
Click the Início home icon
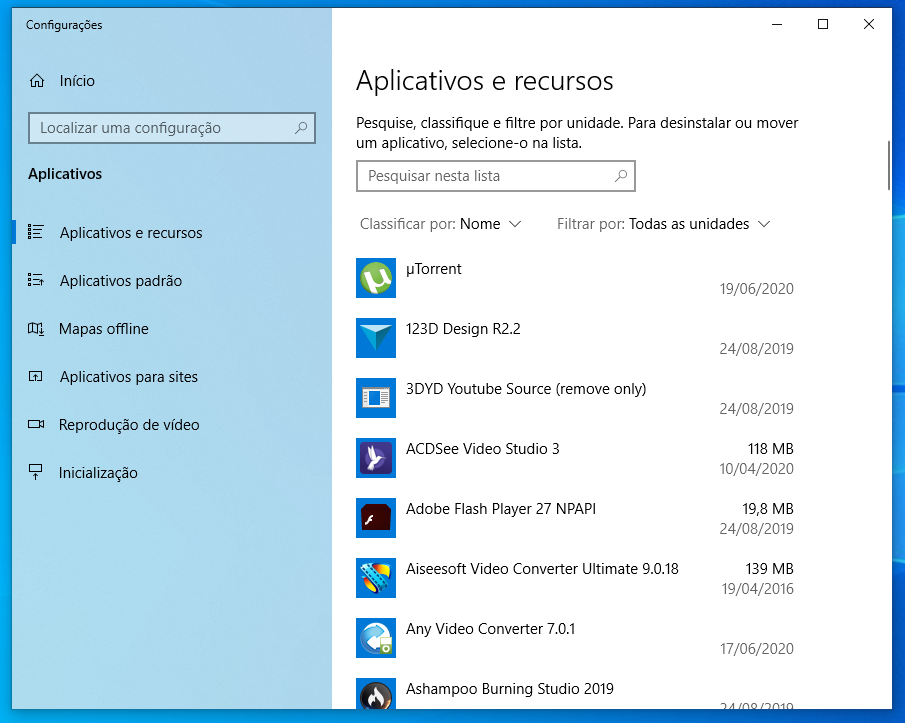pos(37,81)
